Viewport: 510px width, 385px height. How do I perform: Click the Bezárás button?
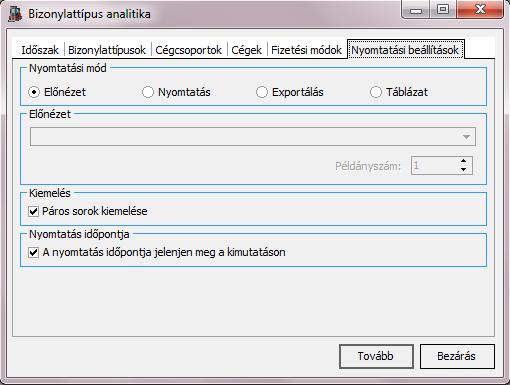[x=457, y=356]
